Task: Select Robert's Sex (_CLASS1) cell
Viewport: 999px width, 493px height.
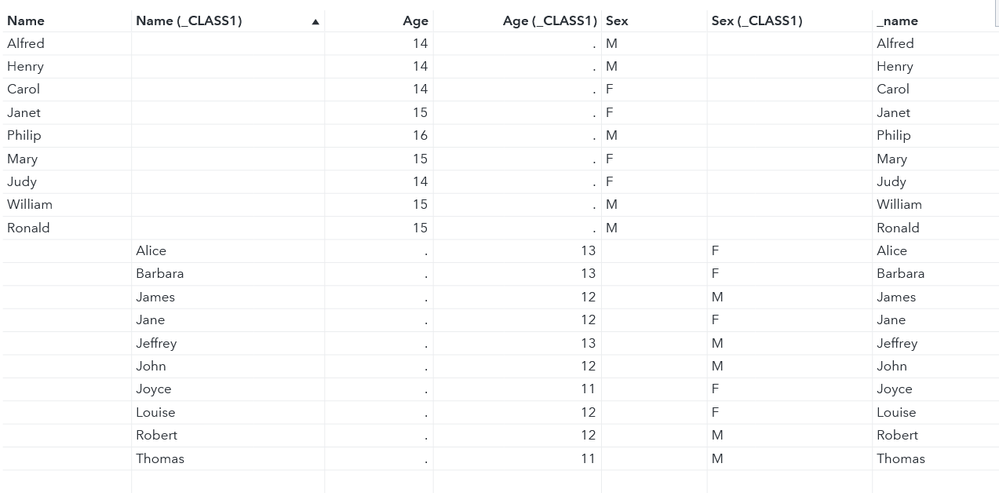Action: point(717,436)
